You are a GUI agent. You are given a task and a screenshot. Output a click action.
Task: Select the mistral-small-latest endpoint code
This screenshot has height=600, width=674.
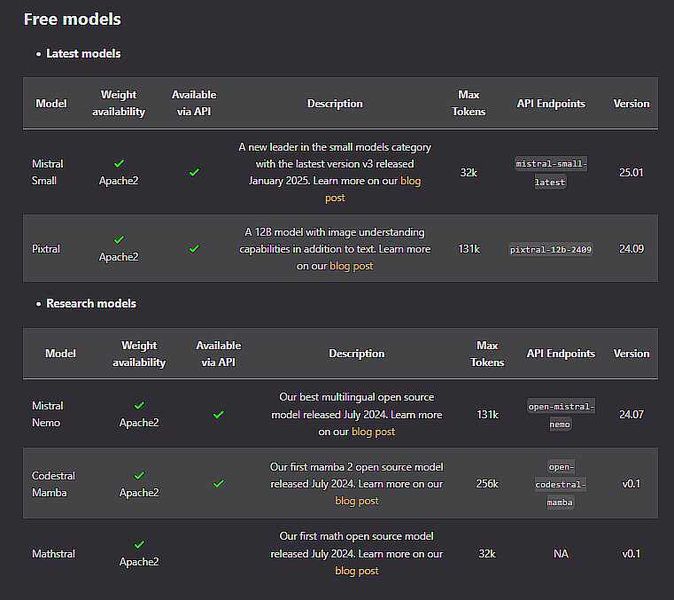[551, 173]
